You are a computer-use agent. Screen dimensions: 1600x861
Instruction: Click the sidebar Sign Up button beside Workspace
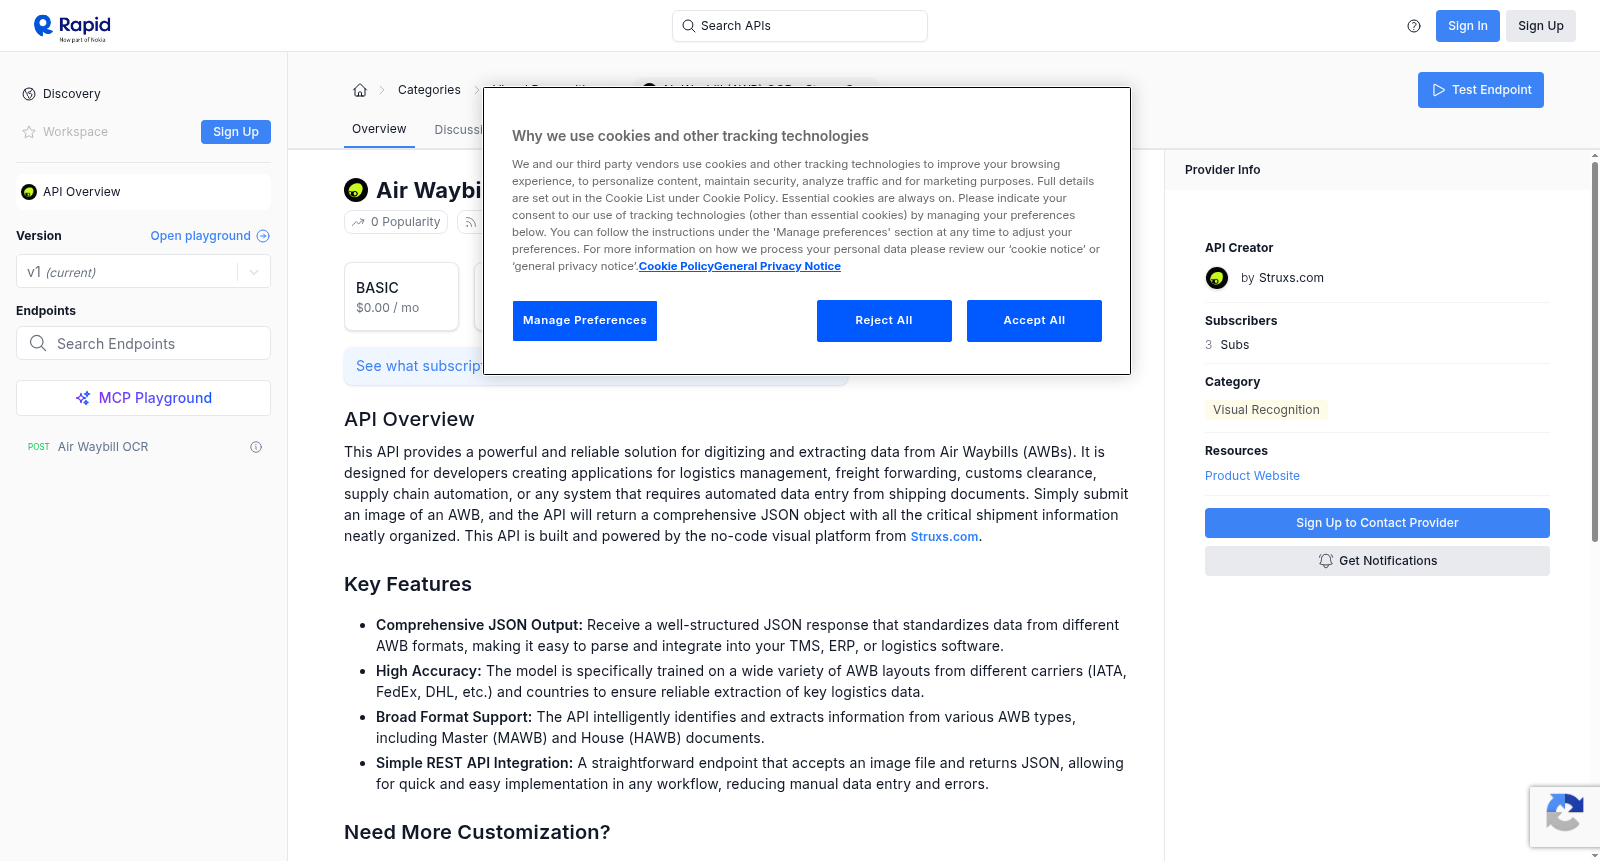(236, 132)
